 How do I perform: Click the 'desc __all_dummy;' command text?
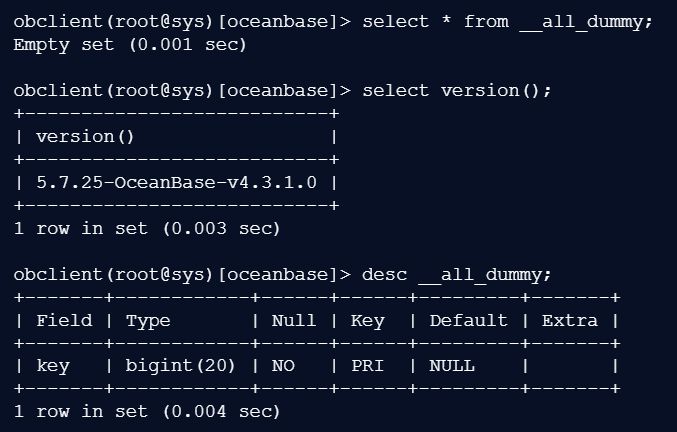[x=457, y=274]
